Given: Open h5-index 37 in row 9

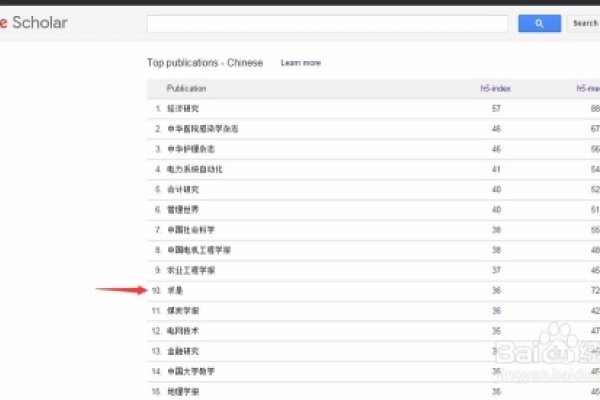Looking at the screenshot, I should point(496,271).
